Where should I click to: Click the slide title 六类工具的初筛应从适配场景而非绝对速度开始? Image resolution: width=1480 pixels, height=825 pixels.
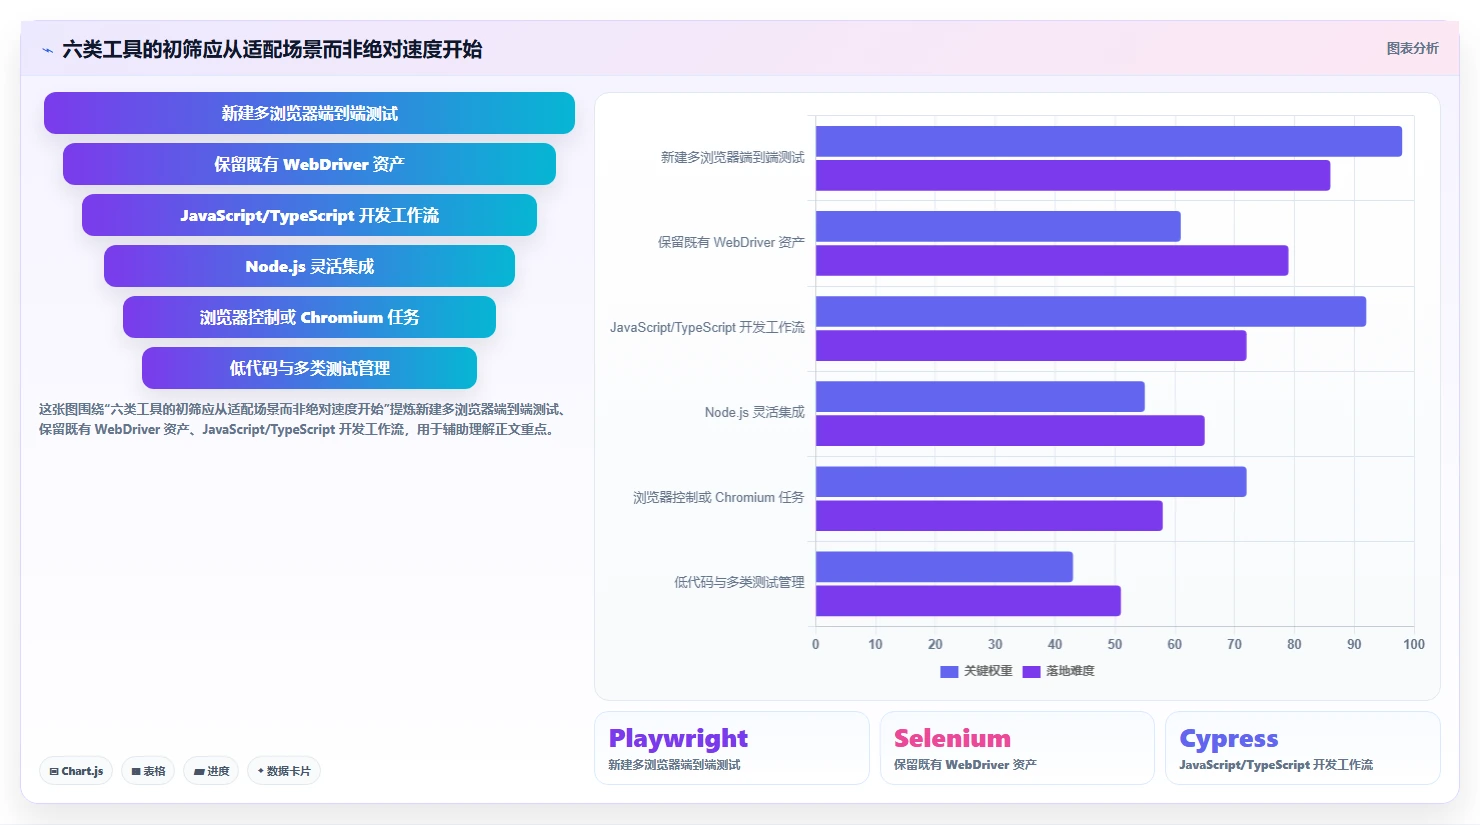point(272,49)
